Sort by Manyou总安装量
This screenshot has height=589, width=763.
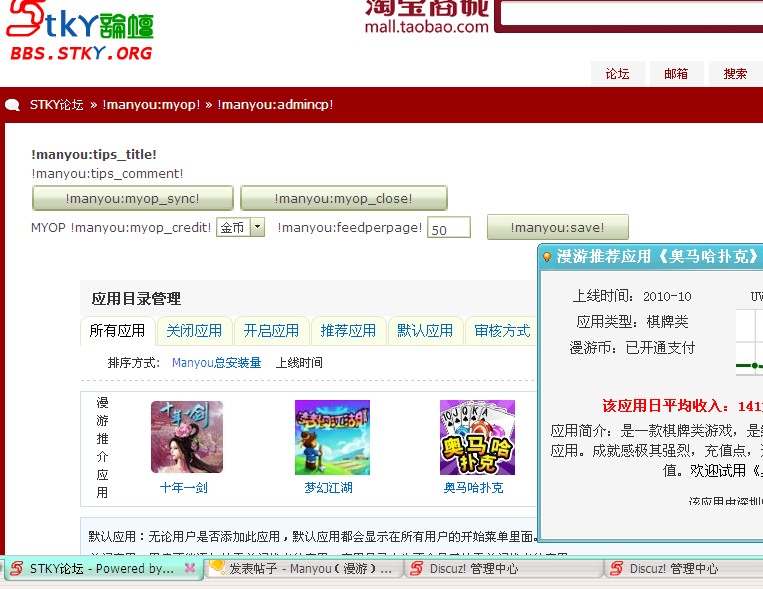217,363
